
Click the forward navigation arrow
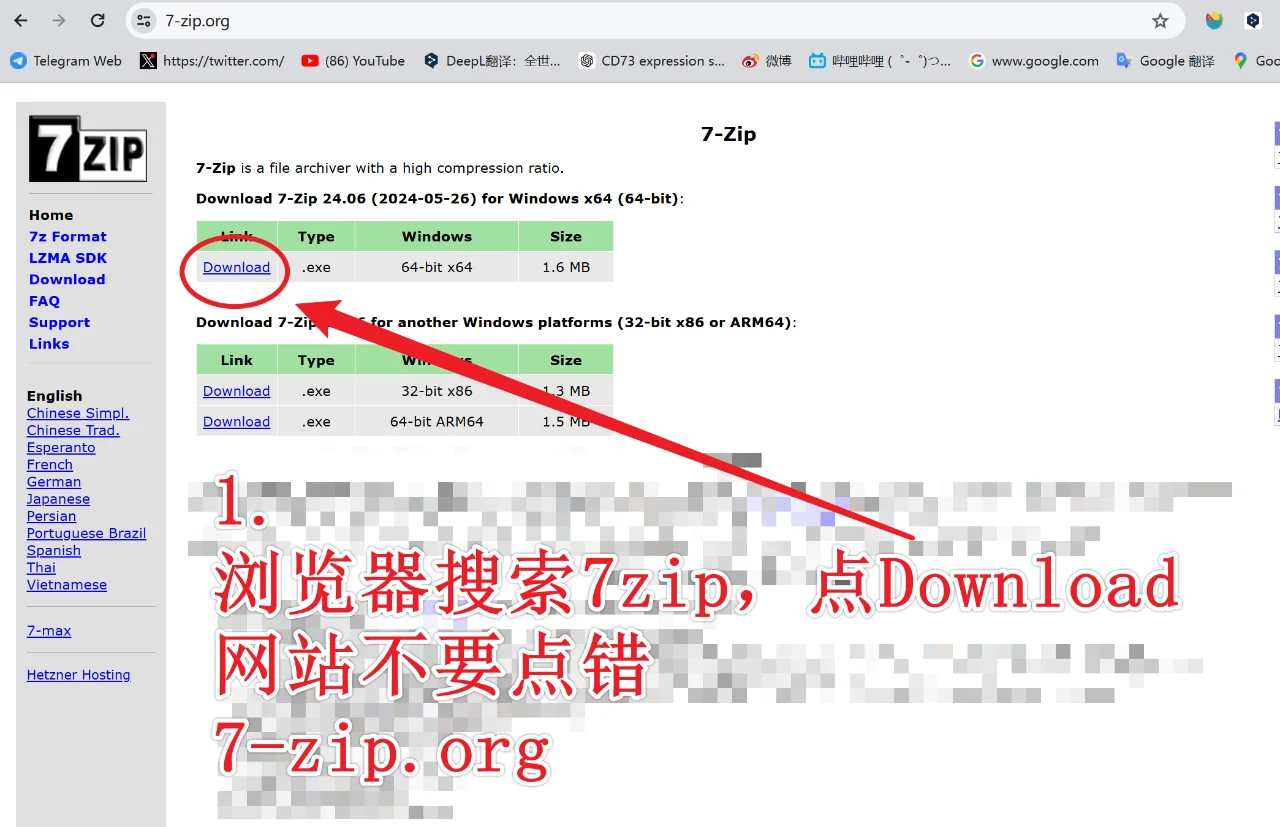click(x=60, y=20)
